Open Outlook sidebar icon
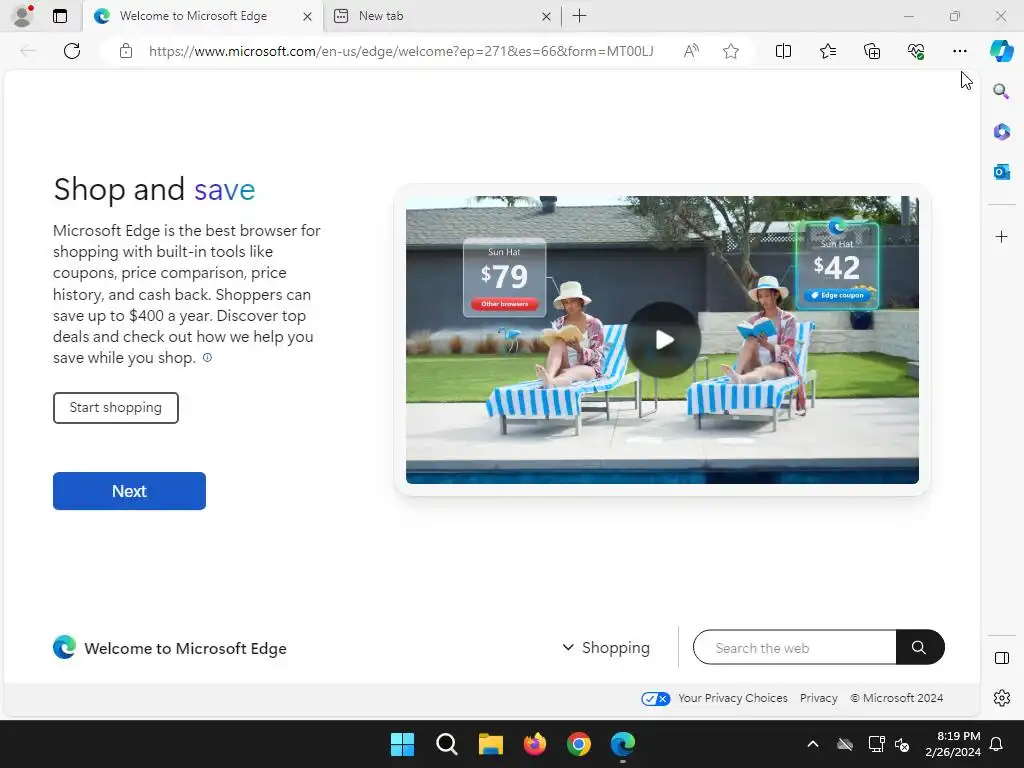 pos(1001,172)
